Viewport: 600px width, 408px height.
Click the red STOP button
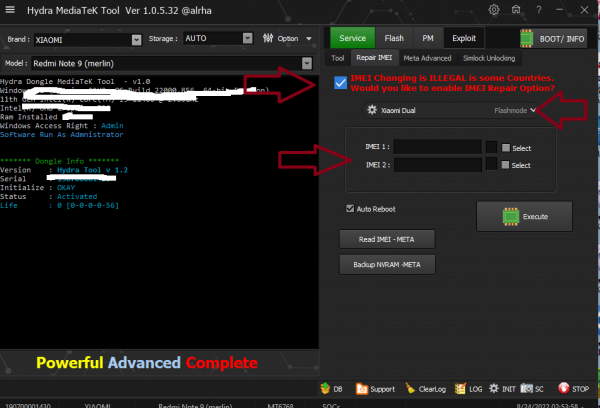point(573,389)
